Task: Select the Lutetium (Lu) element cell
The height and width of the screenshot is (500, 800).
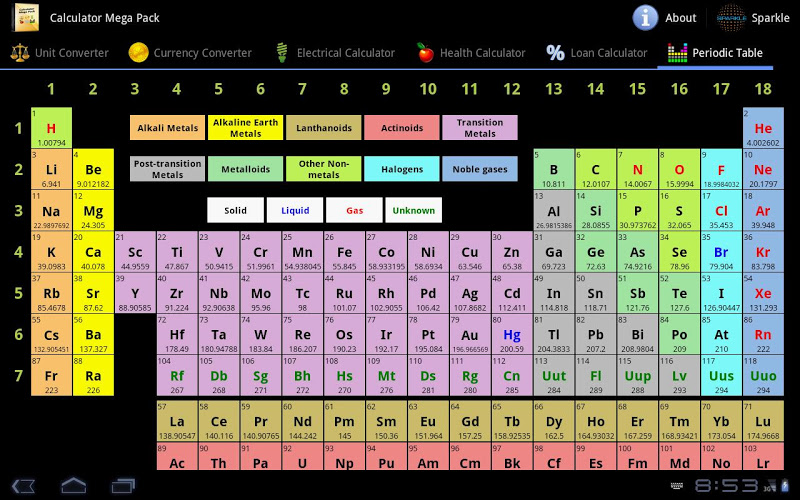Action: point(763,421)
